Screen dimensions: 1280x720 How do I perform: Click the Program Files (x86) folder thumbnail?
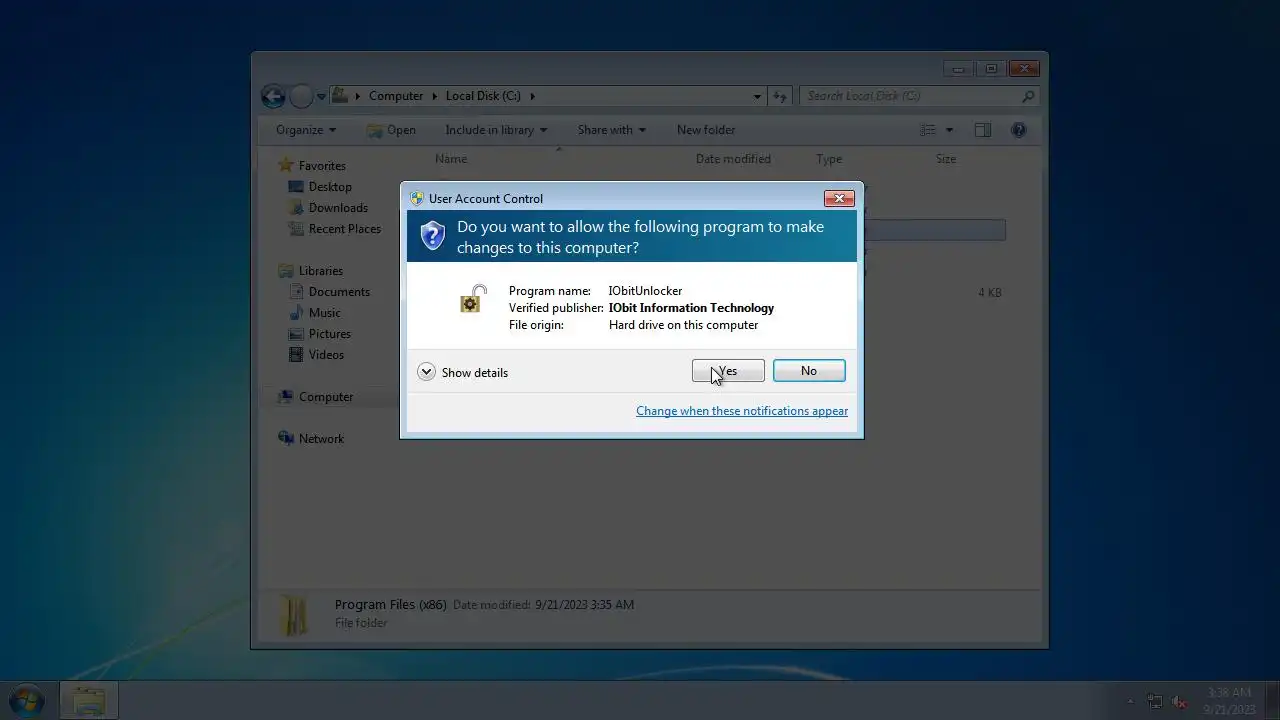pyautogui.click(x=295, y=614)
